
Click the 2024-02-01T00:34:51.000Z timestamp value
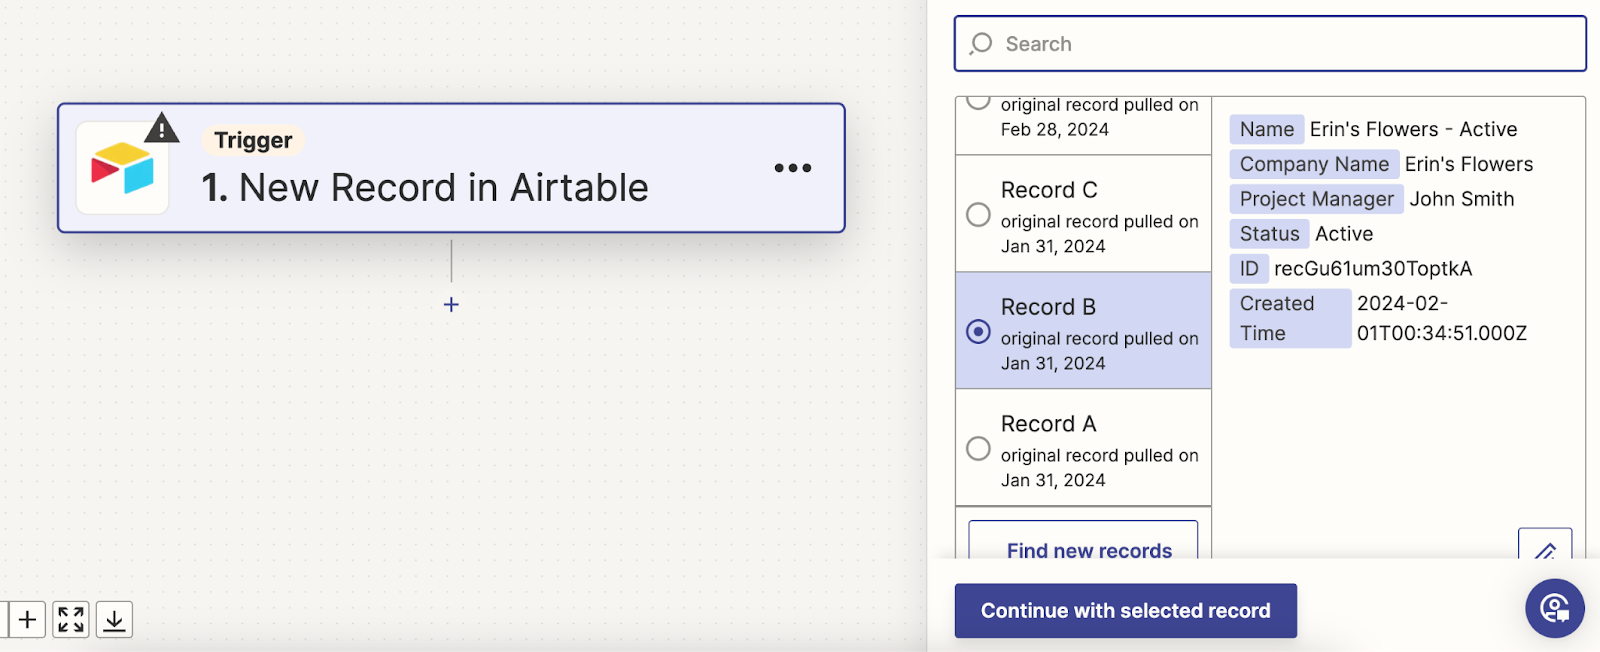pyautogui.click(x=1441, y=318)
